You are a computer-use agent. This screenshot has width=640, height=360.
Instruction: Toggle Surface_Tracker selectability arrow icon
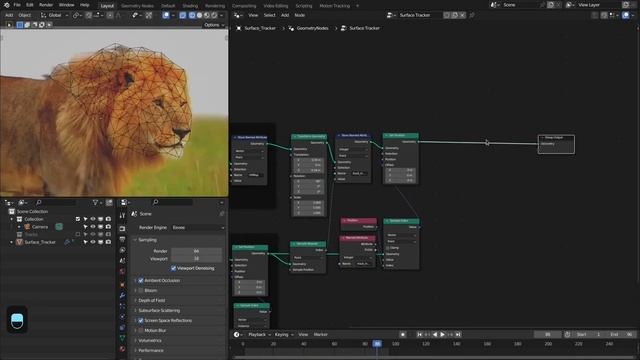pyautogui.click(x=85, y=242)
